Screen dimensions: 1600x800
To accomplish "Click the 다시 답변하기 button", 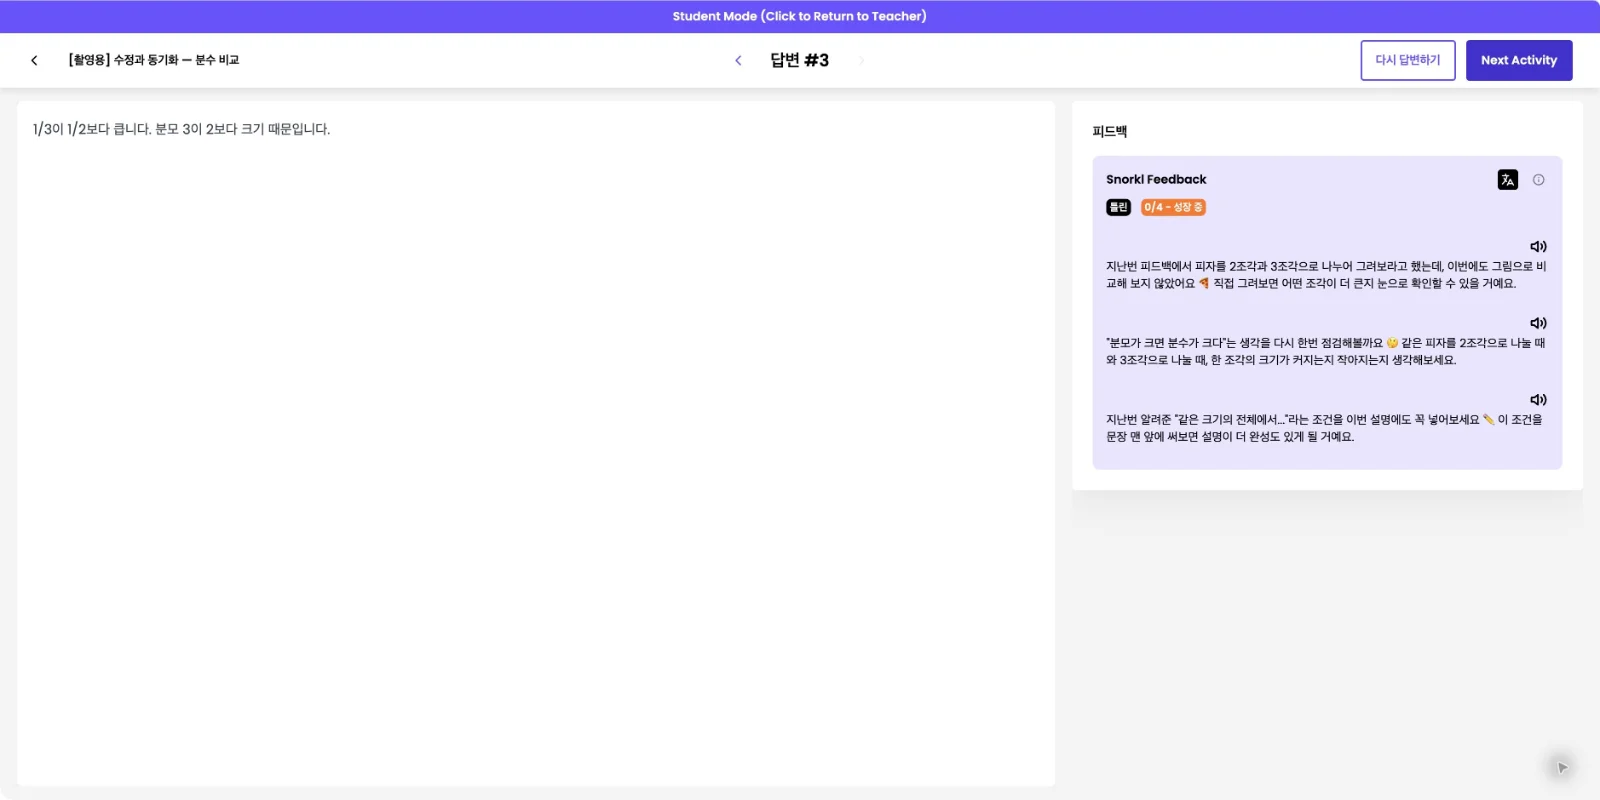I will 1408,60.
